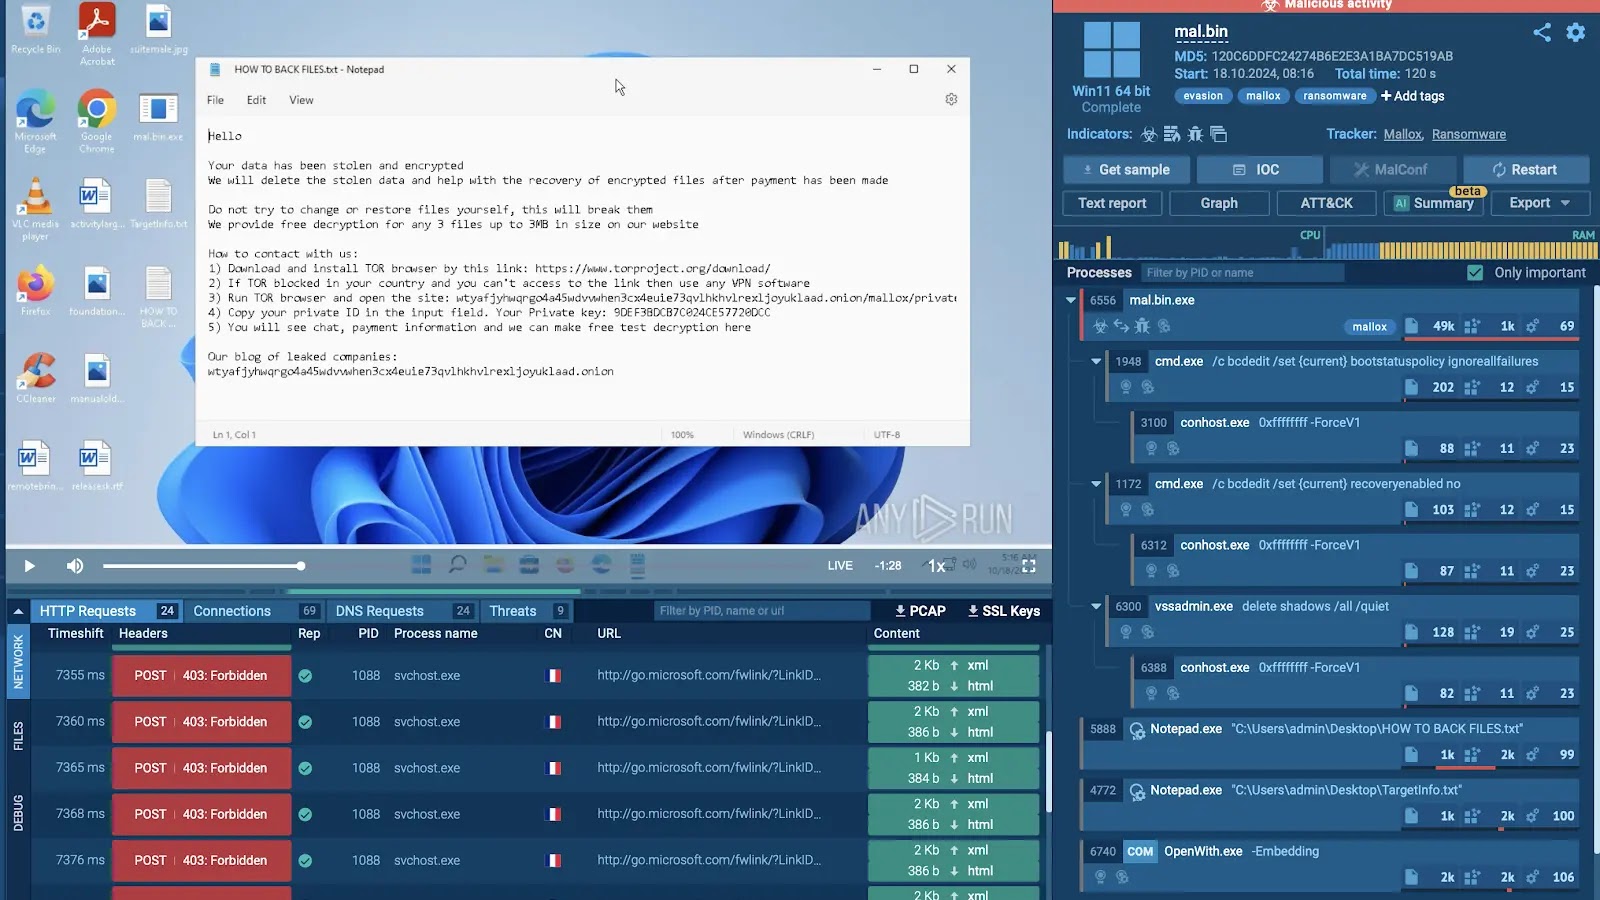Open the Google Chrome desktop icon
The width and height of the screenshot is (1600, 900).
(97, 121)
